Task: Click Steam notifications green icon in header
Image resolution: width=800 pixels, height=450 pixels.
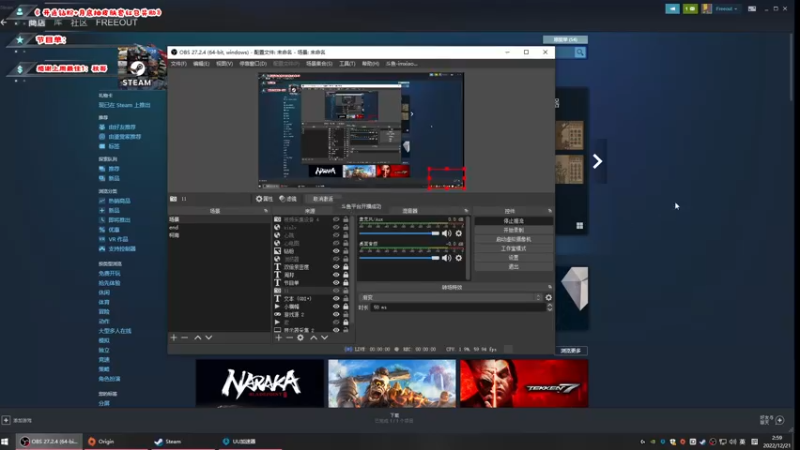Action: coord(690,9)
